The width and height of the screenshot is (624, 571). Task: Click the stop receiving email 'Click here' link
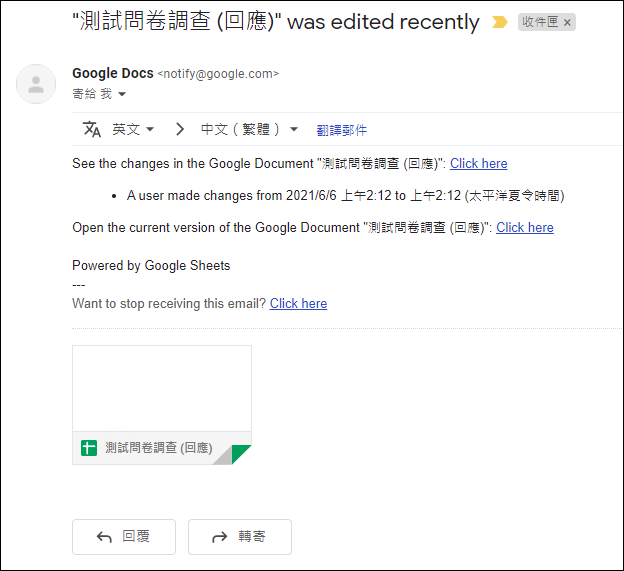(298, 304)
